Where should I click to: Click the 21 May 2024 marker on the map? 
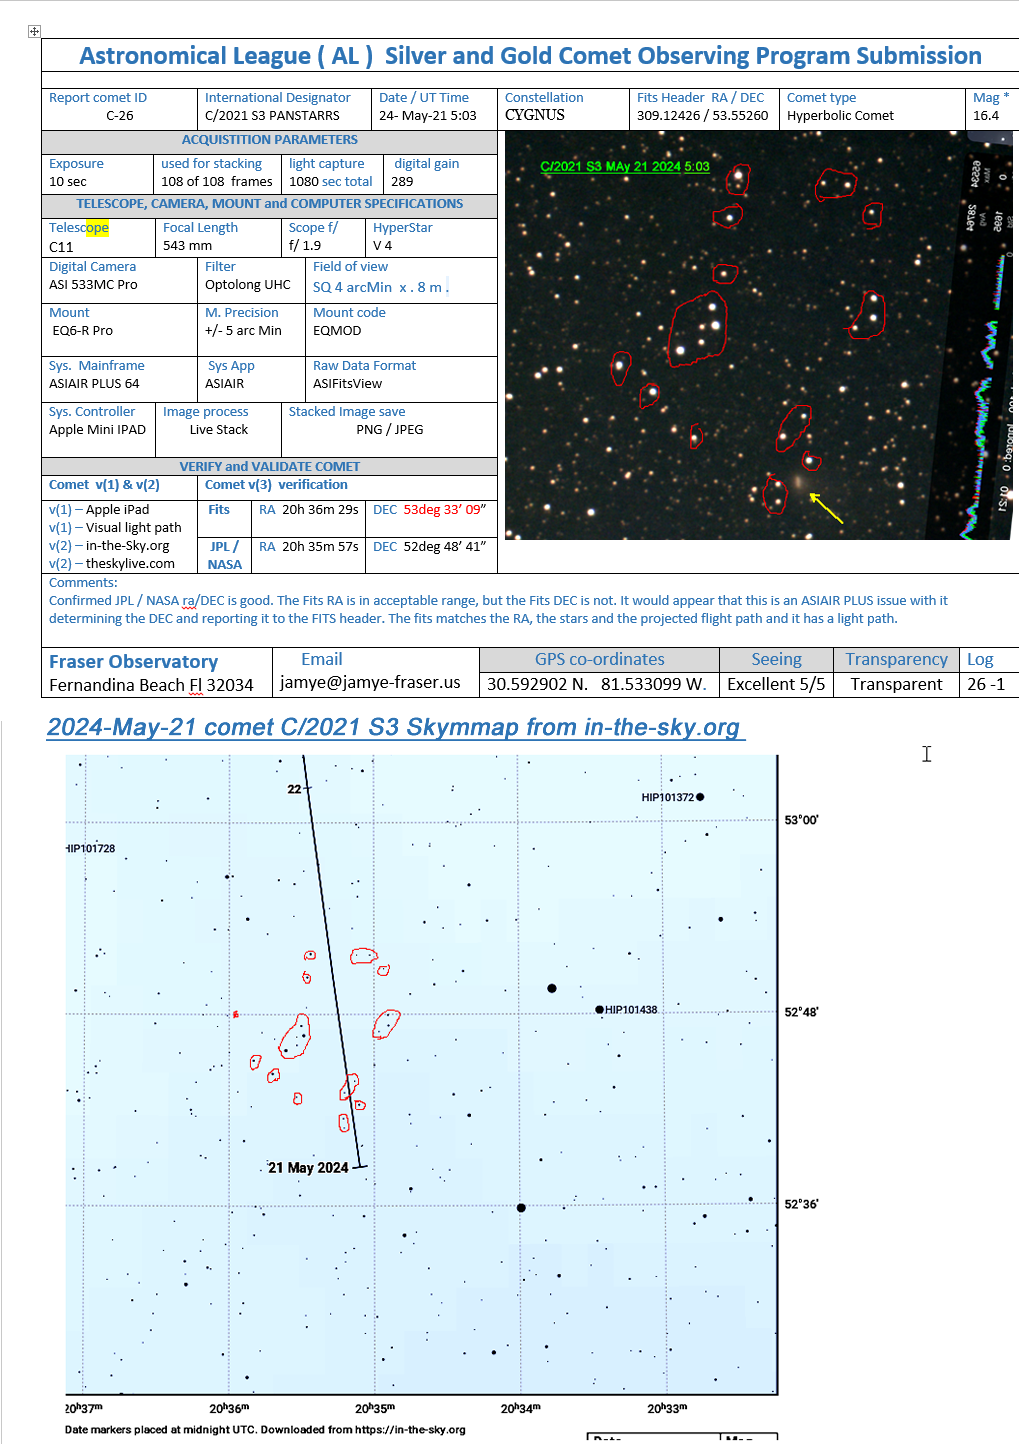point(308,1168)
